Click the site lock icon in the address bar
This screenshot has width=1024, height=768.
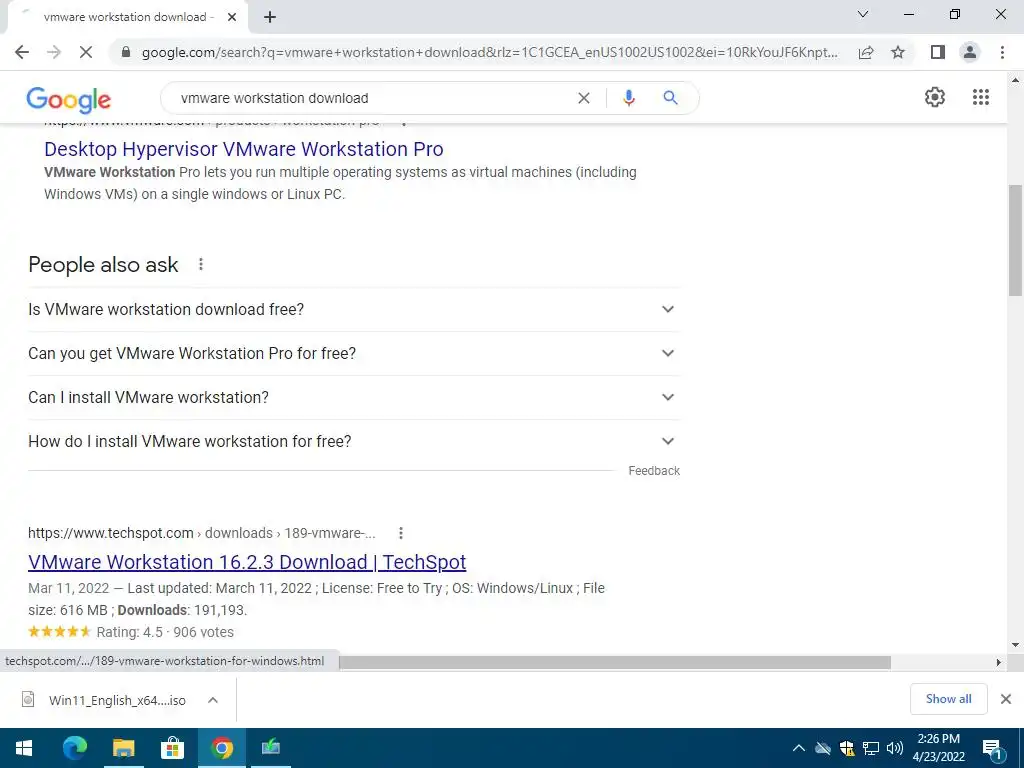click(x=127, y=52)
